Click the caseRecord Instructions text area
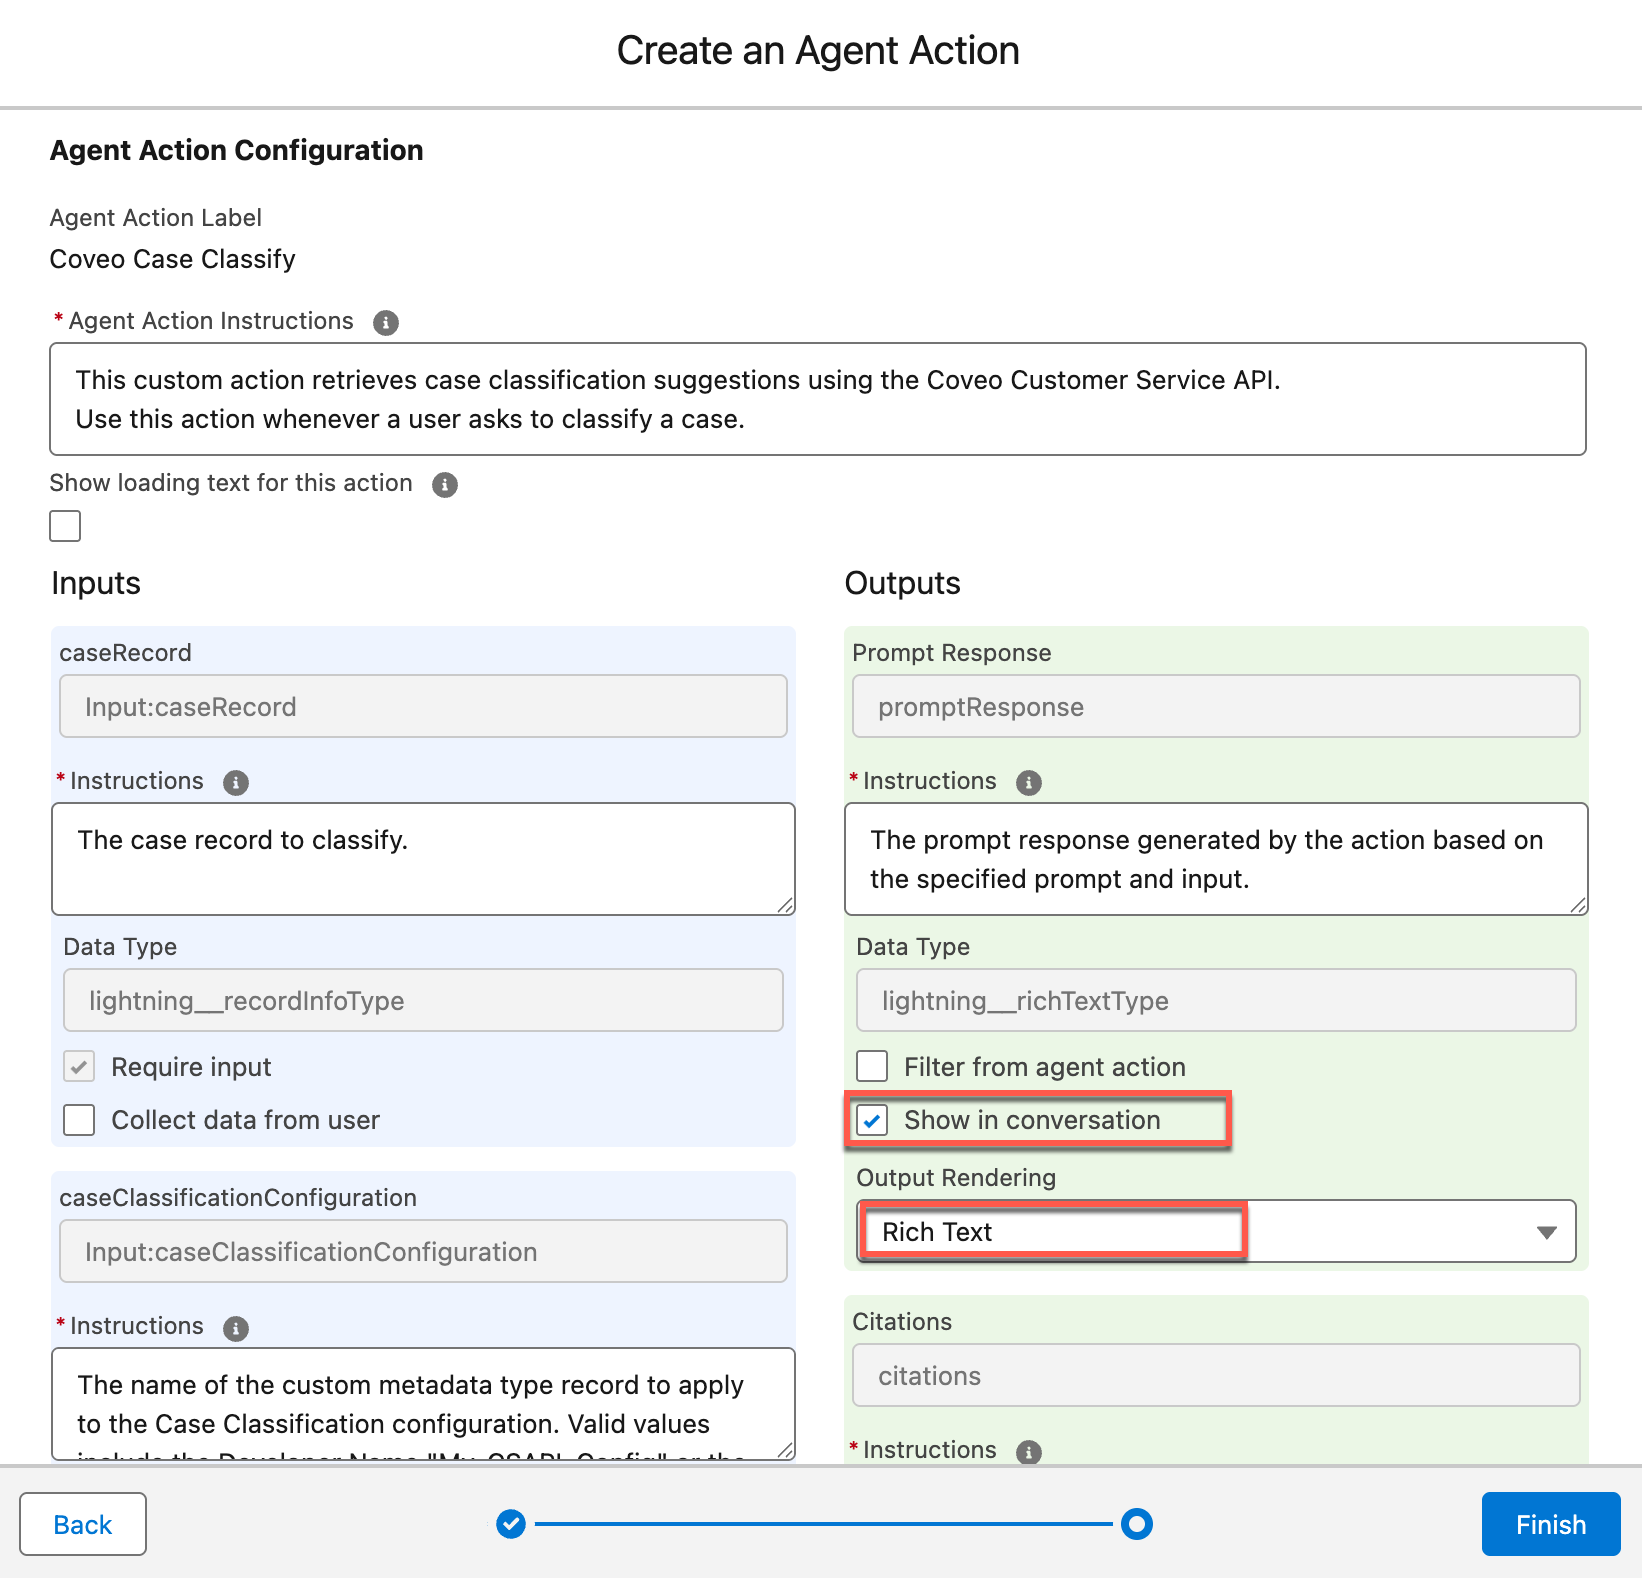Screen dimensions: 1642x1578 [423, 859]
